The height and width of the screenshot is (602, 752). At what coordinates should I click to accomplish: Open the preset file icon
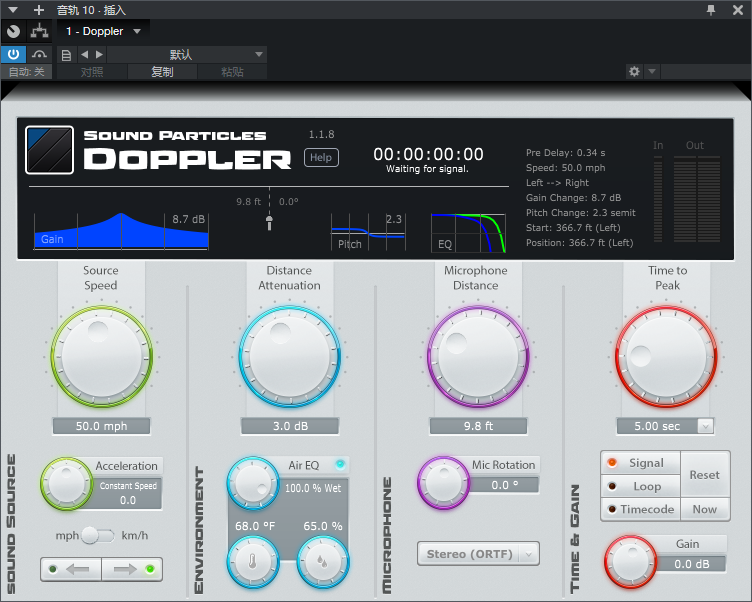(x=67, y=55)
